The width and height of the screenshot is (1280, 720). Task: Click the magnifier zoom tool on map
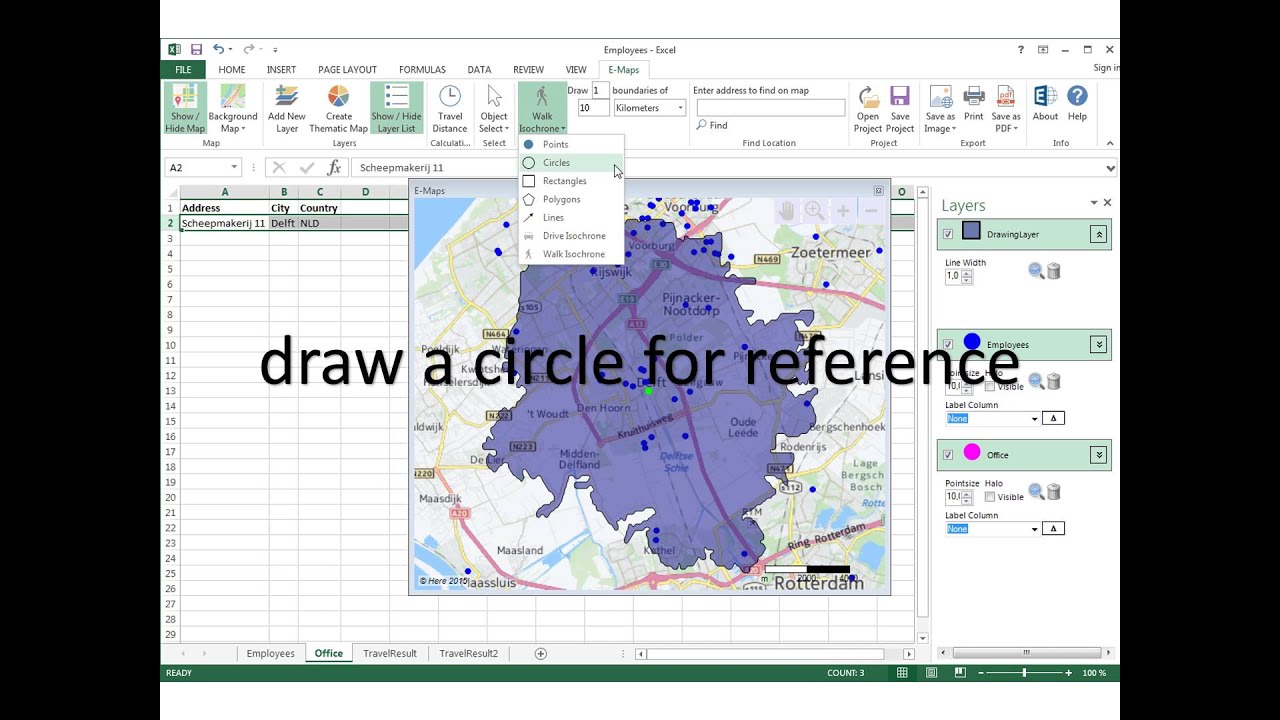(814, 211)
